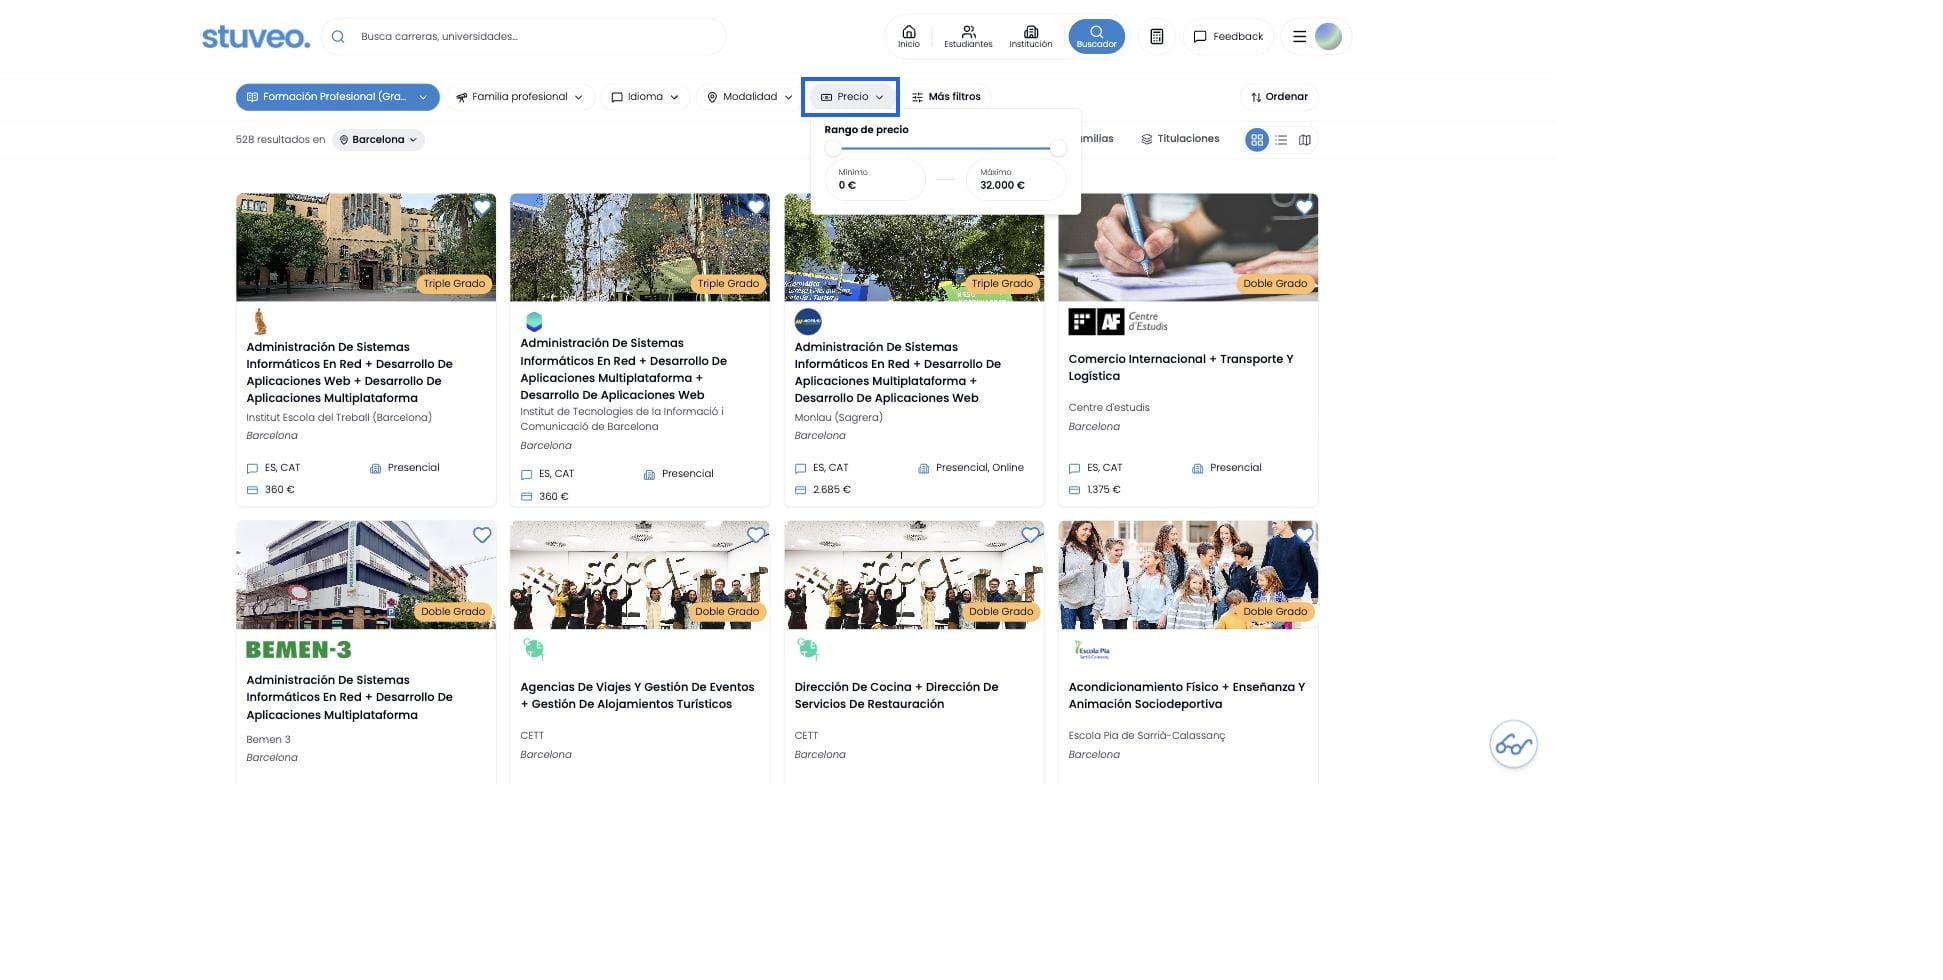Collapse the Precio filter dropdown

tap(852, 97)
